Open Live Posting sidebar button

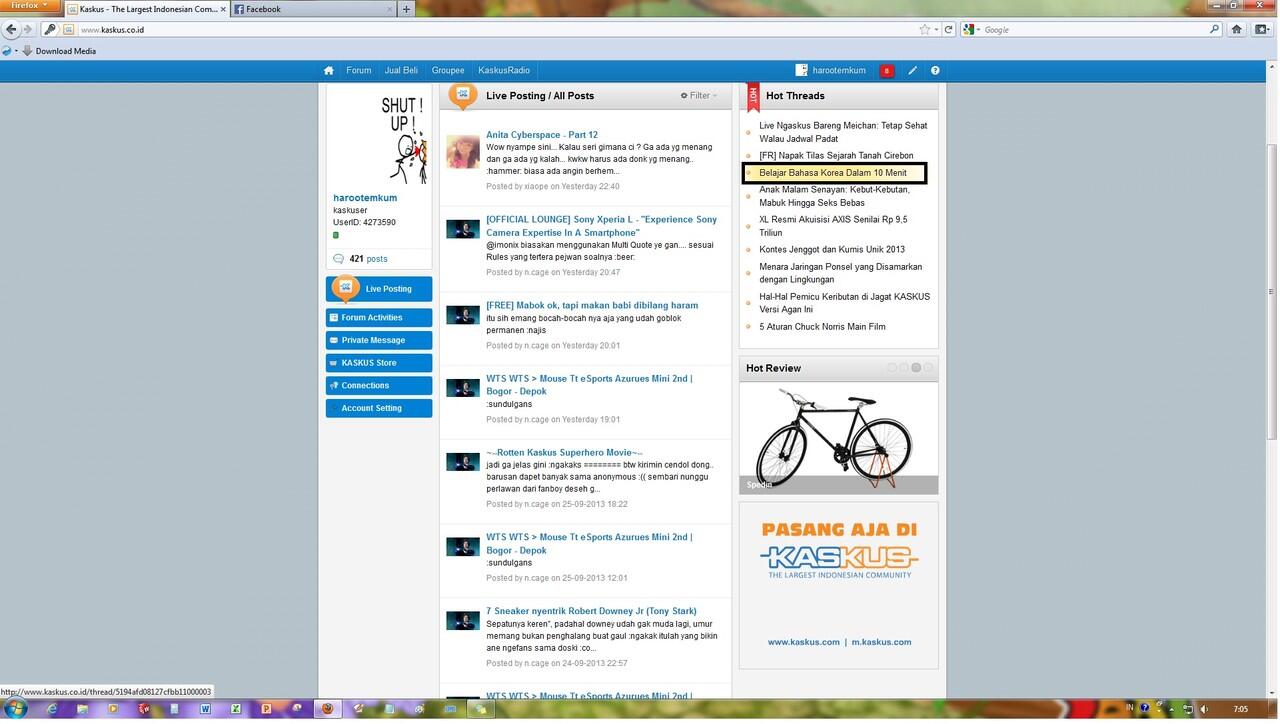point(379,289)
